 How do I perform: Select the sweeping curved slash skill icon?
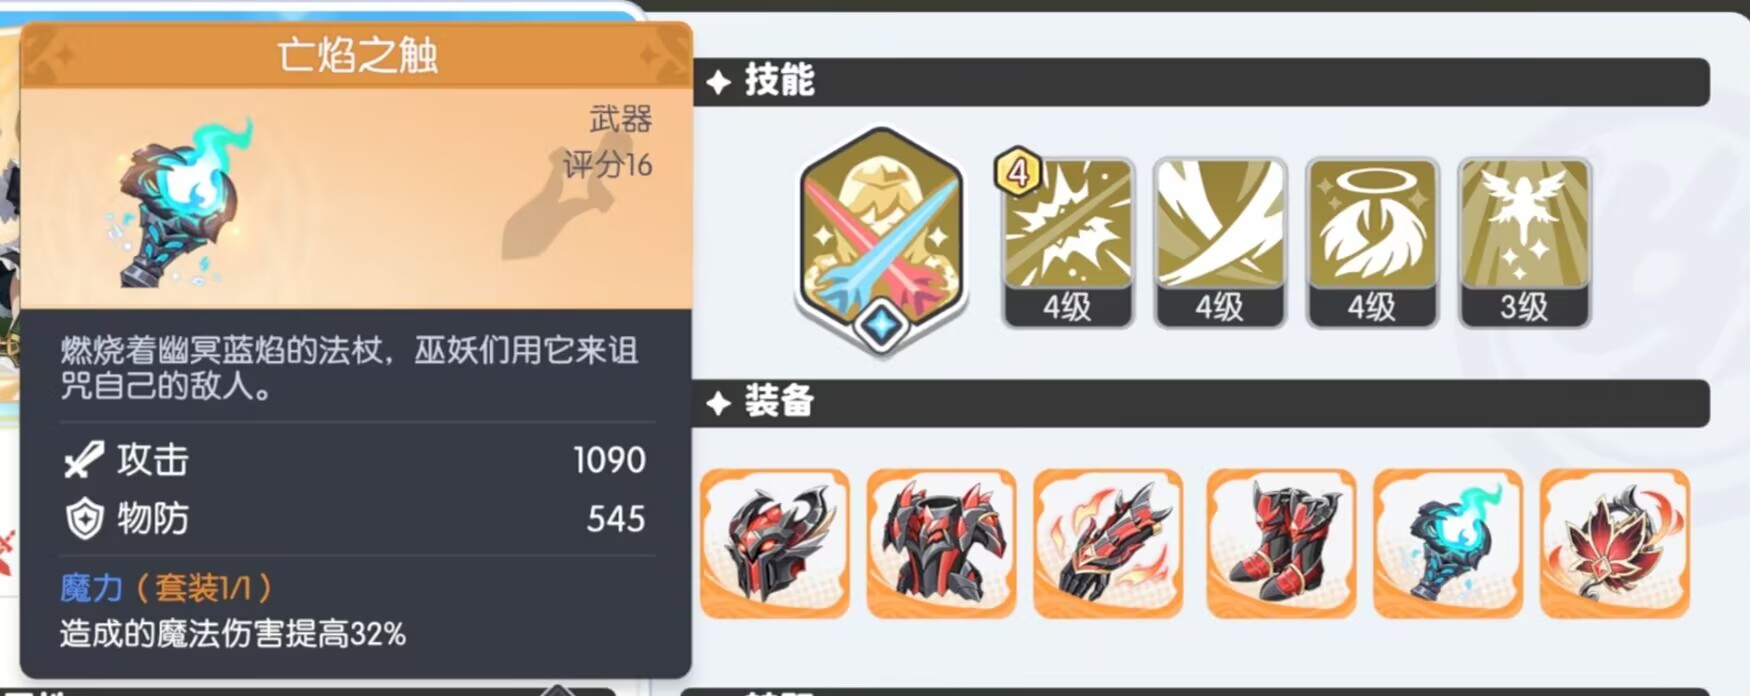point(1220,243)
